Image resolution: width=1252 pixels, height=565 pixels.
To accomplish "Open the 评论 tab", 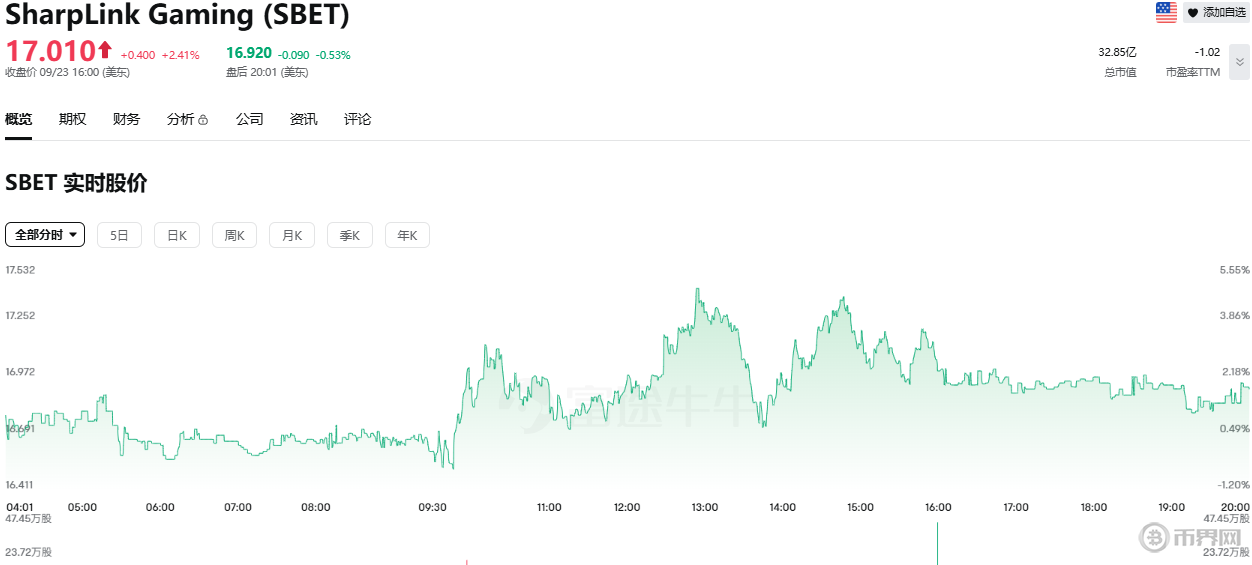I will [357, 119].
